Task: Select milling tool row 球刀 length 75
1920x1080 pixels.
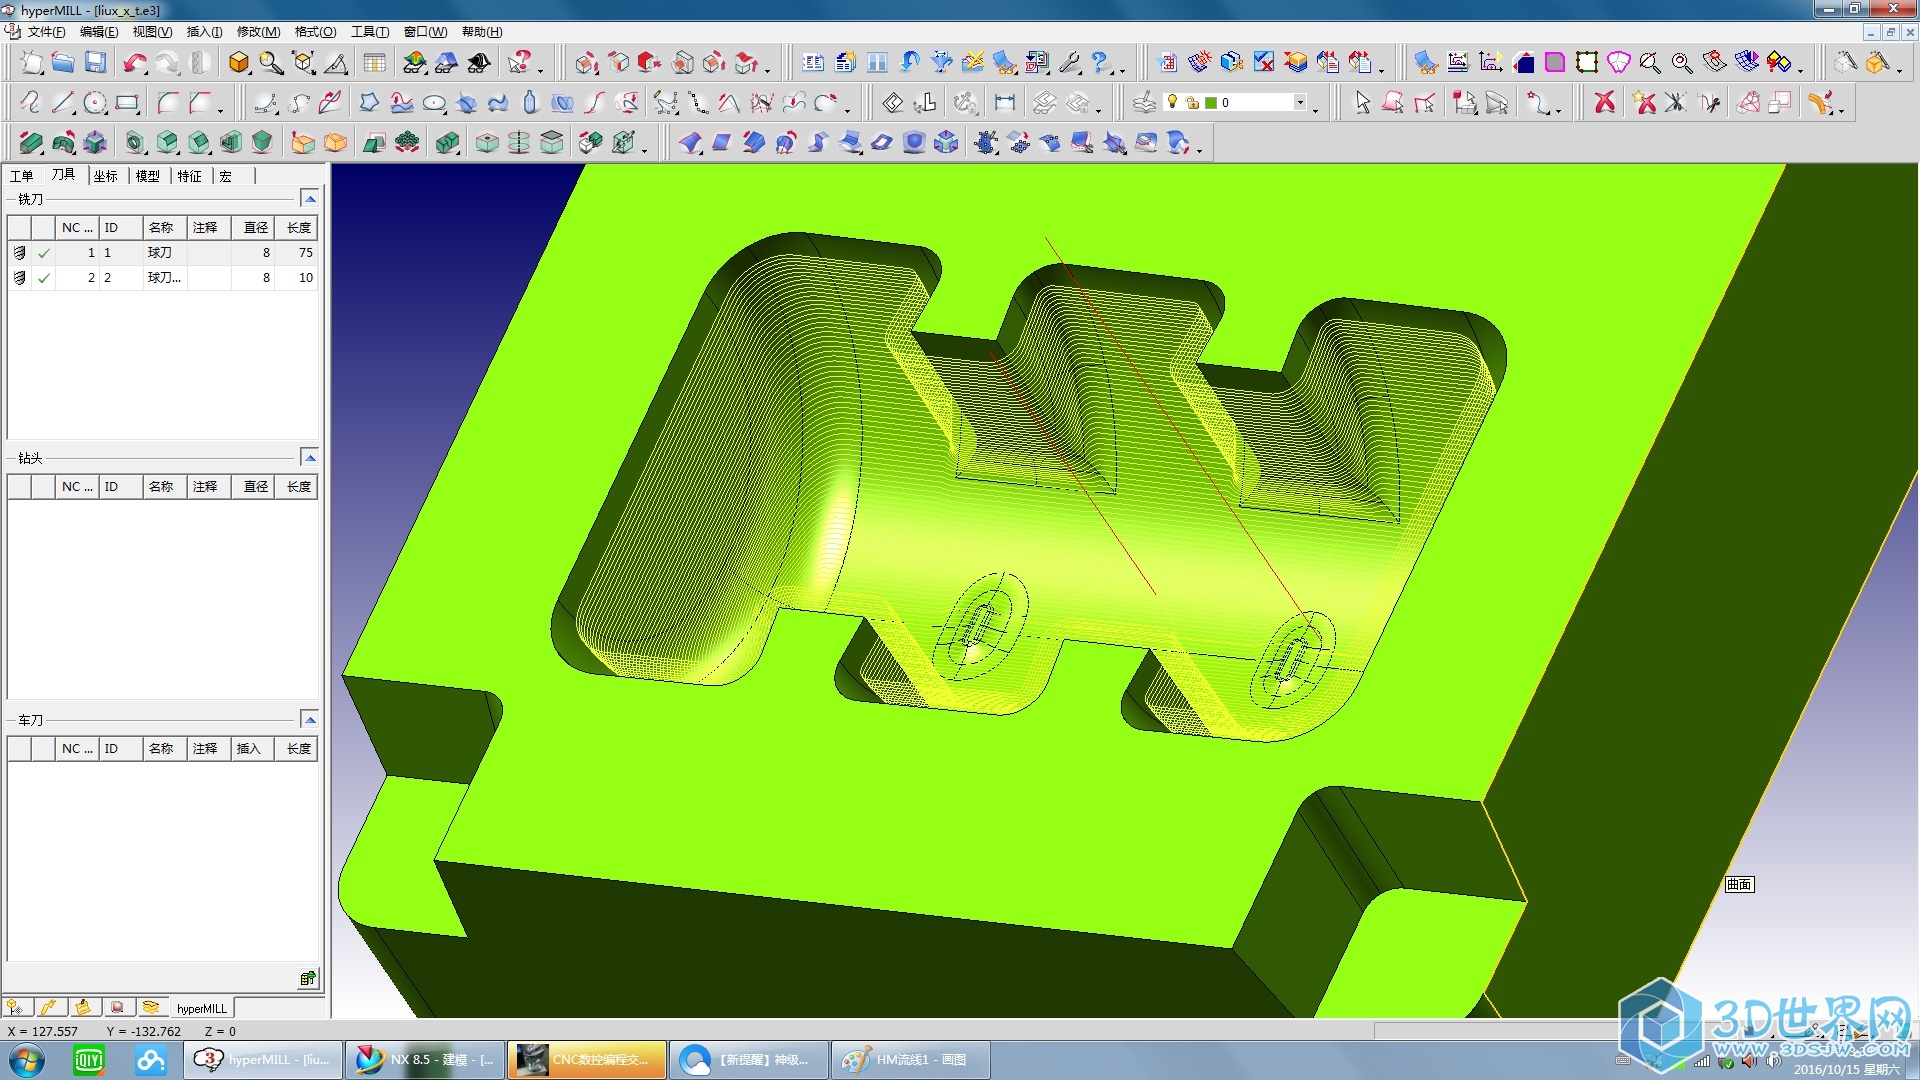Action: pyautogui.click(x=163, y=253)
